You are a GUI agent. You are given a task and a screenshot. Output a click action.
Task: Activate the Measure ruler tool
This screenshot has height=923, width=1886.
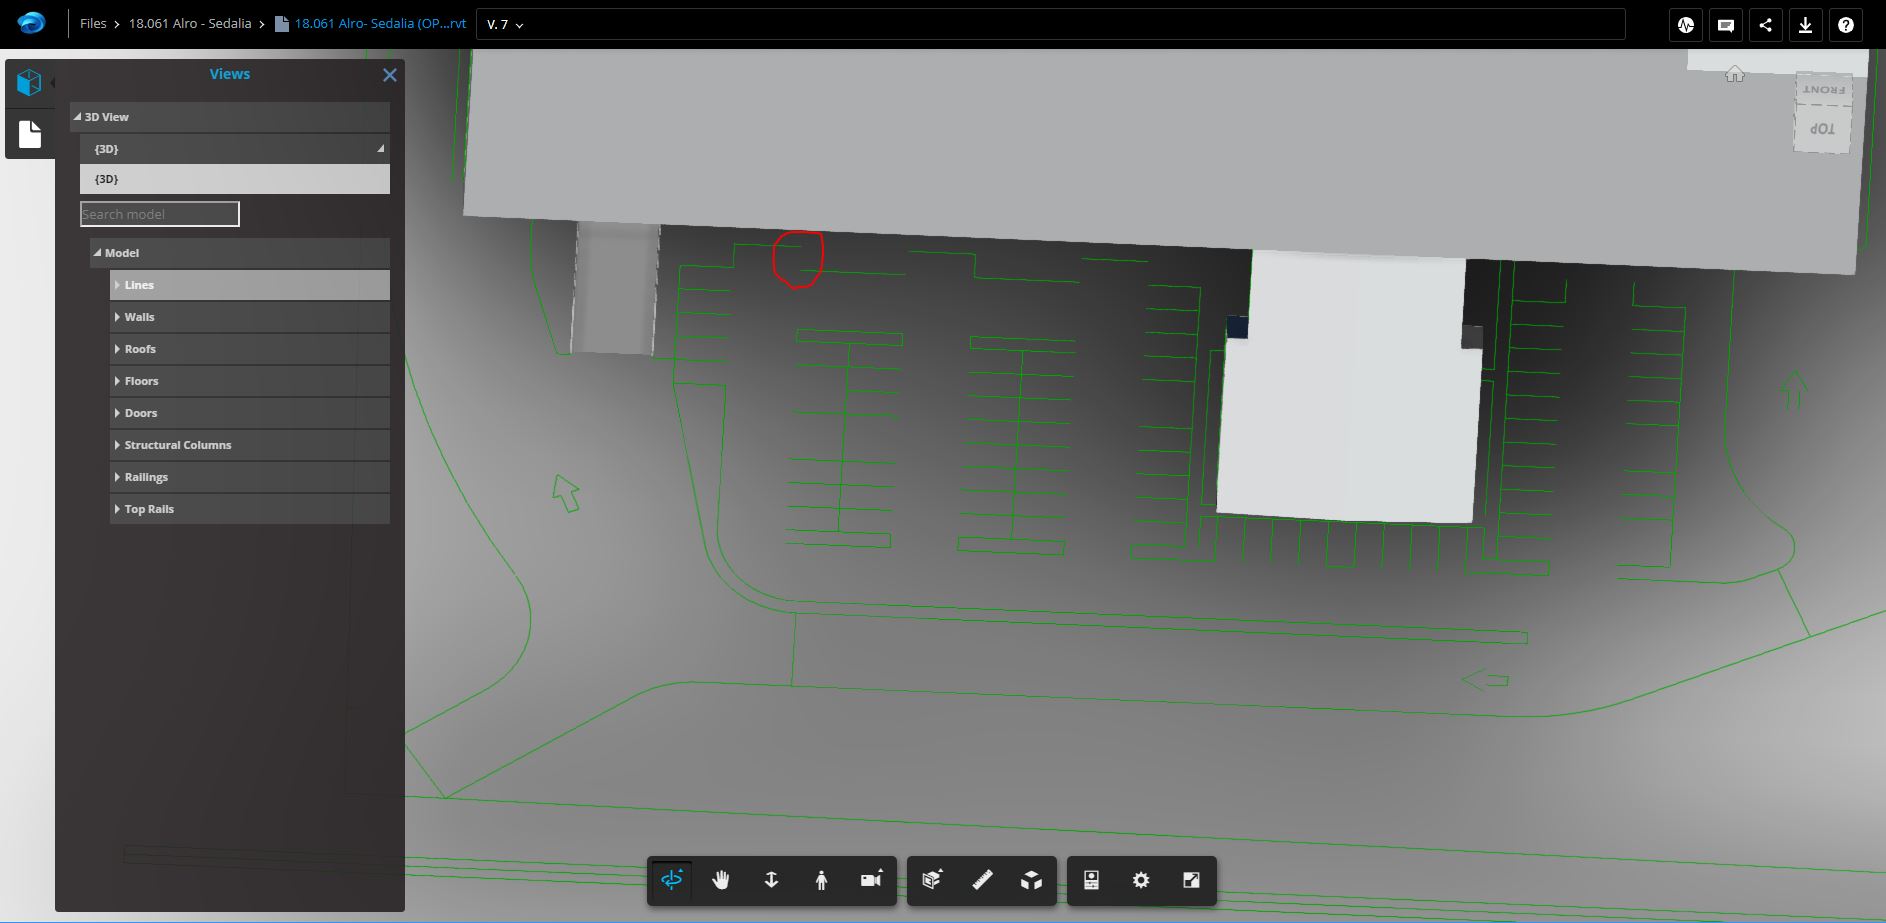(982, 881)
